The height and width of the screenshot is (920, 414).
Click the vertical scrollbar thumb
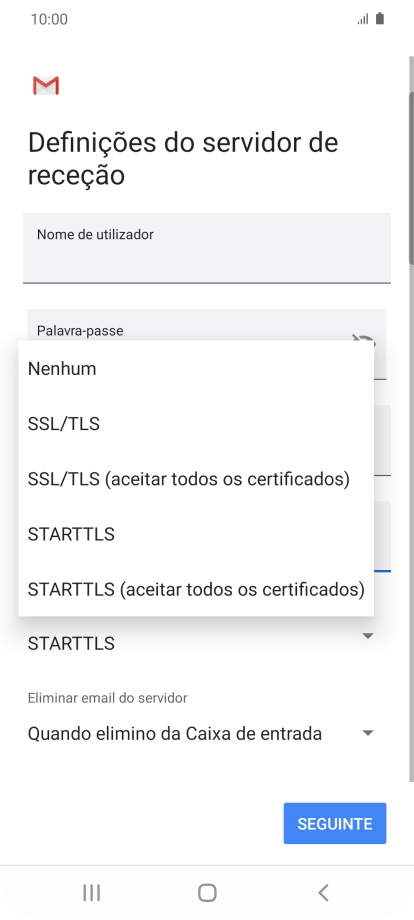click(x=411, y=179)
